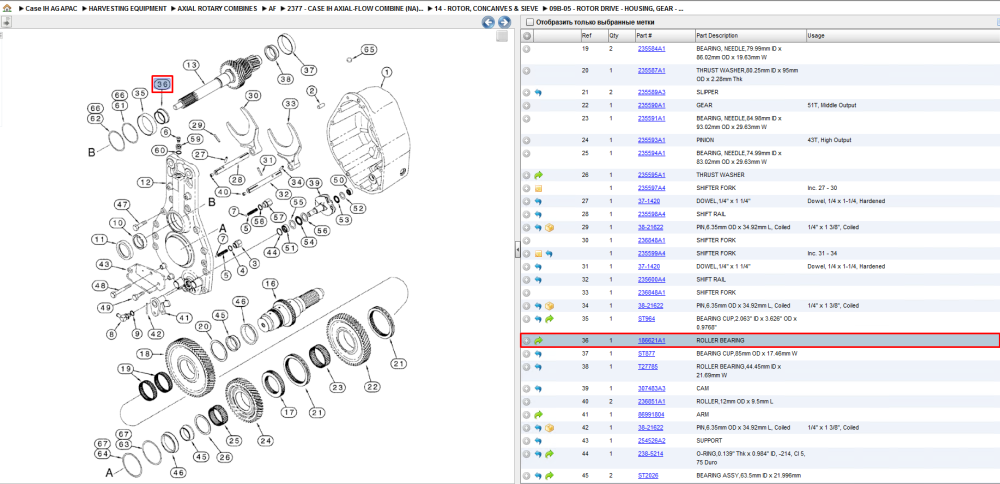Click yellow note icon on 235597A4 row
This screenshot has width=1000, height=484.
(x=538, y=188)
